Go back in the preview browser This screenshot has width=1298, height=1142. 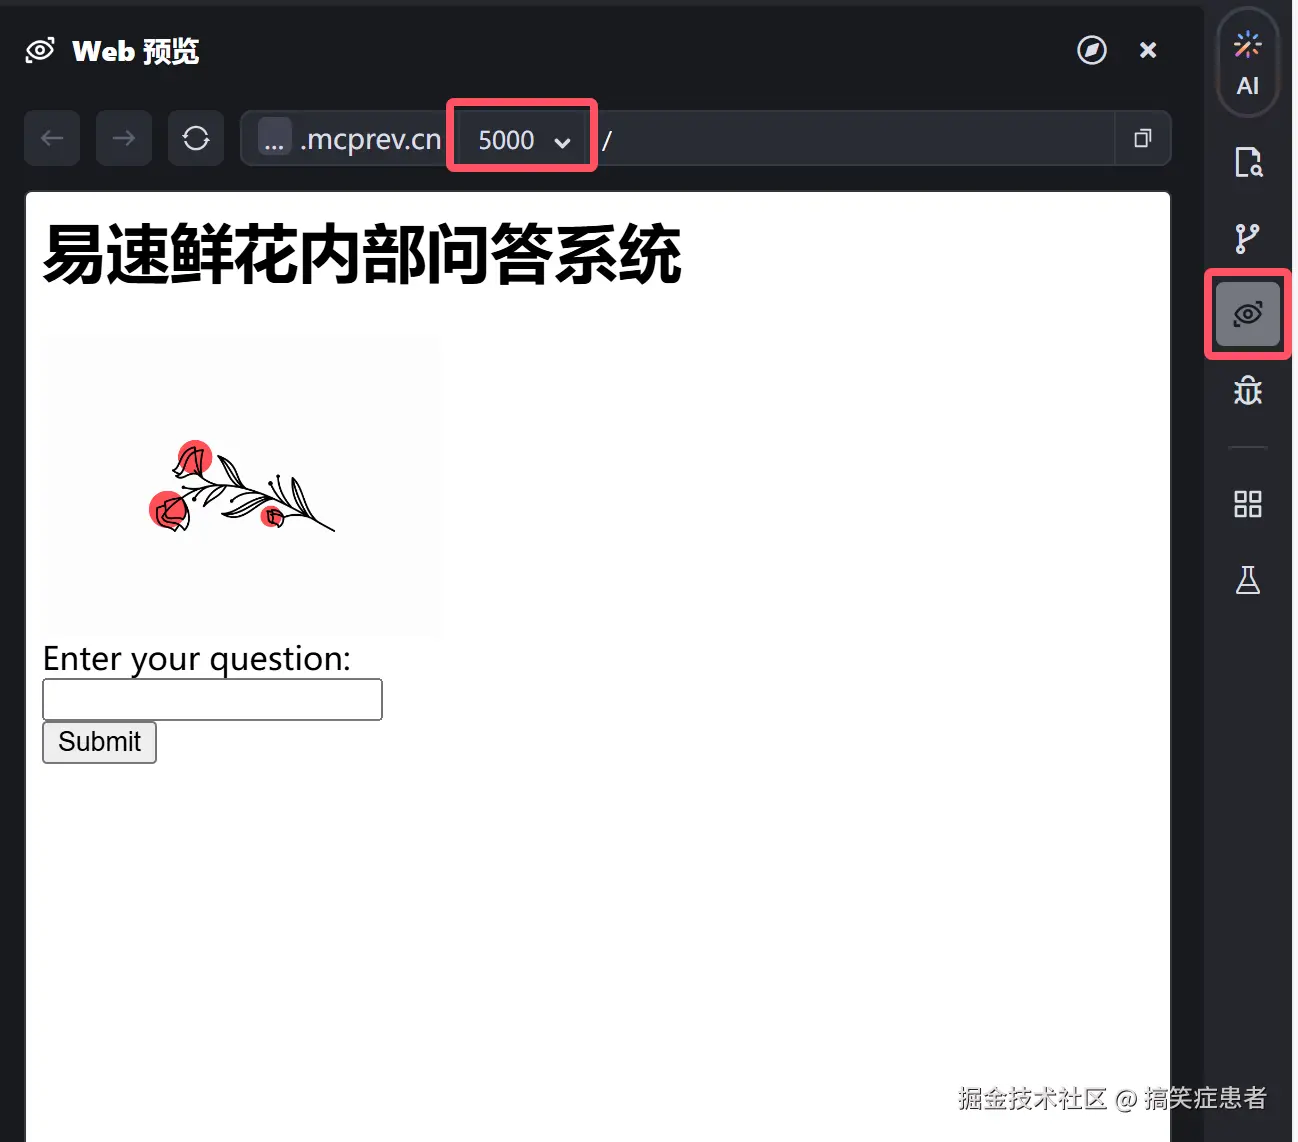(52, 138)
